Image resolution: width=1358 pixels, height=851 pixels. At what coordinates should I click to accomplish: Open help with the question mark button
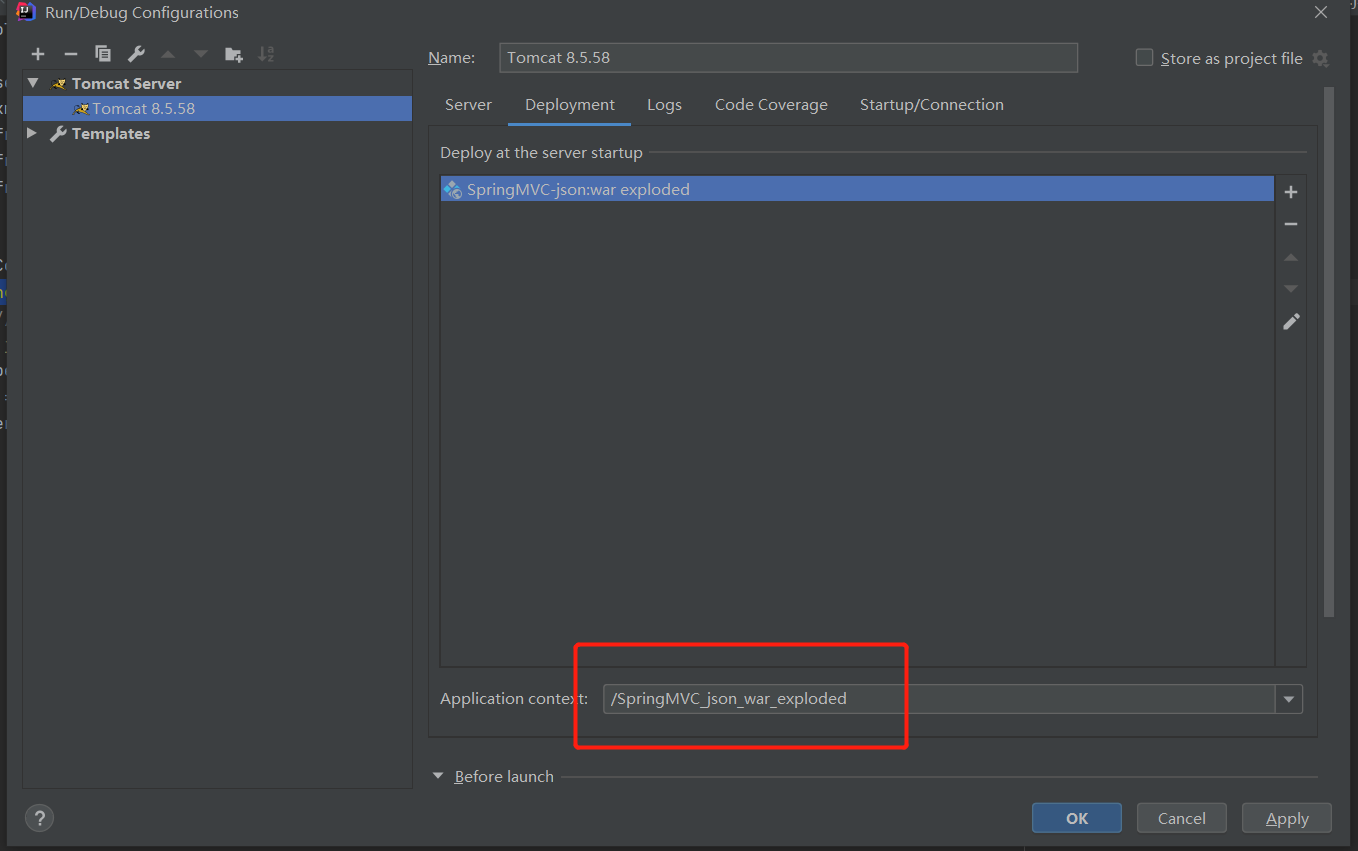(39, 818)
